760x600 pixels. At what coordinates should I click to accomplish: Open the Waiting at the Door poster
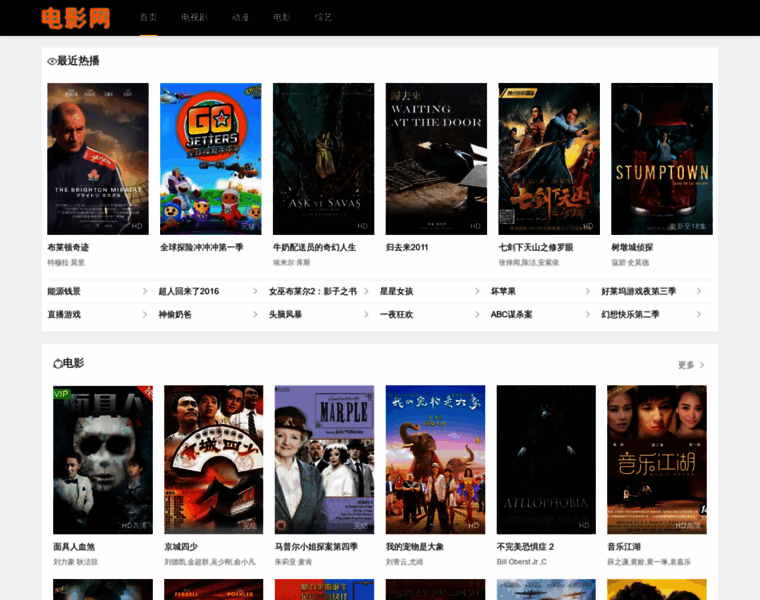[436, 159]
